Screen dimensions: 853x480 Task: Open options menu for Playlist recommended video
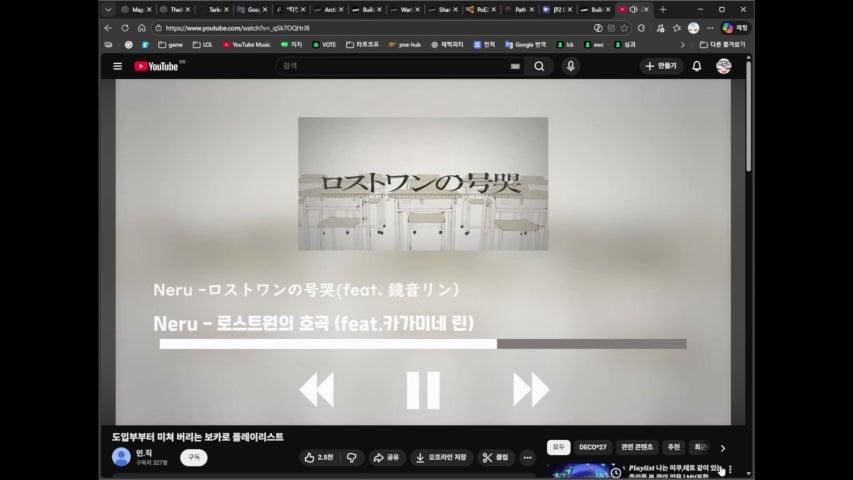pyautogui.click(x=730, y=470)
